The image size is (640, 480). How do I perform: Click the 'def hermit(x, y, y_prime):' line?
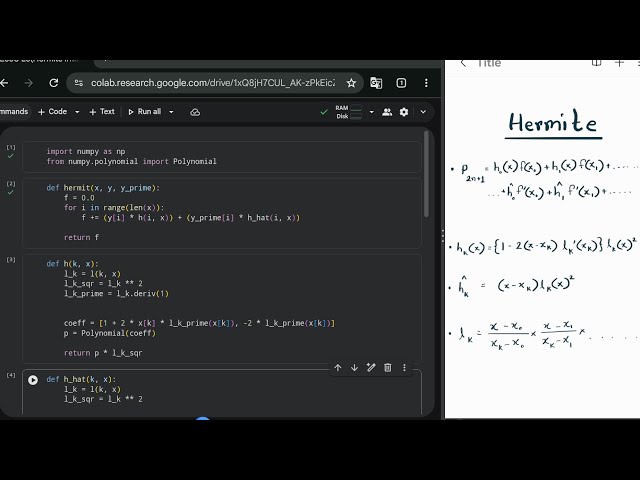tap(103, 188)
